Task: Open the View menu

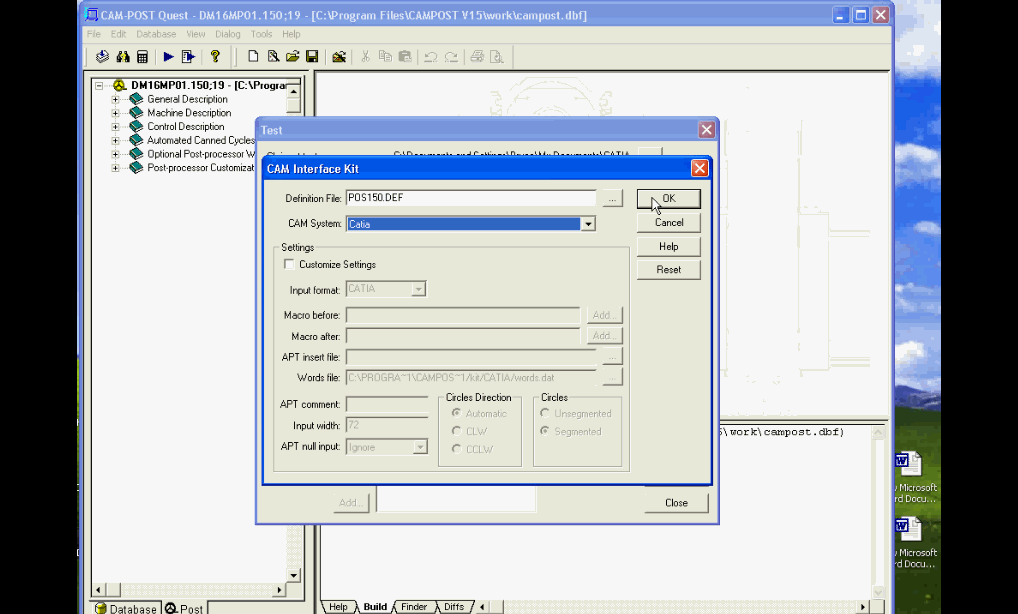Action: click(x=195, y=34)
